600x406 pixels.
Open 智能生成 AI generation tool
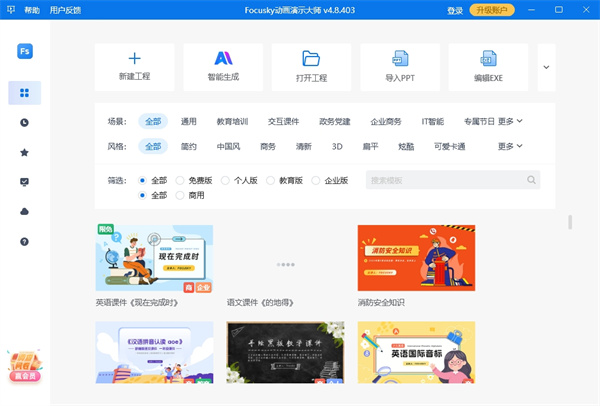223,58
